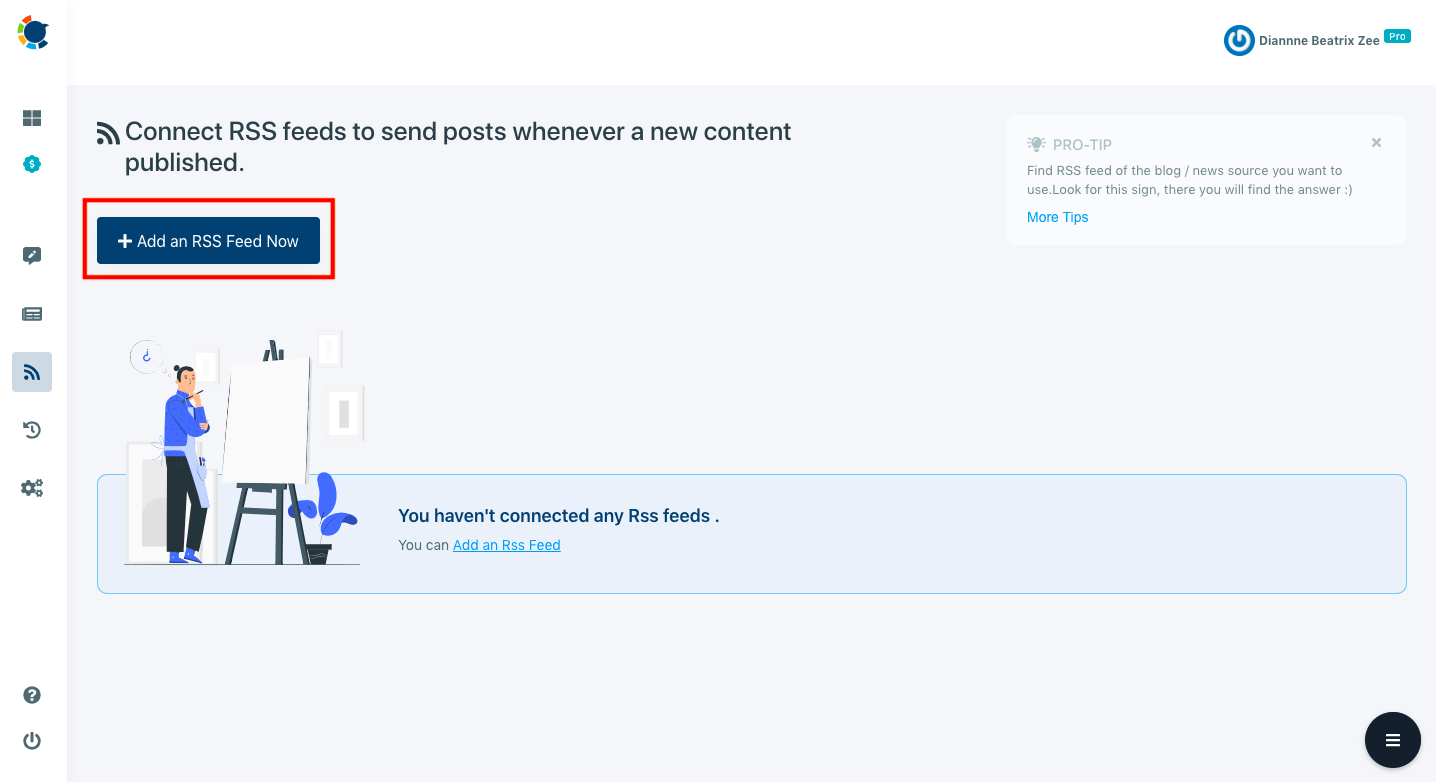Click the Add an Rss Feed link
Viewport: 1436px width, 782px height.
click(506, 545)
